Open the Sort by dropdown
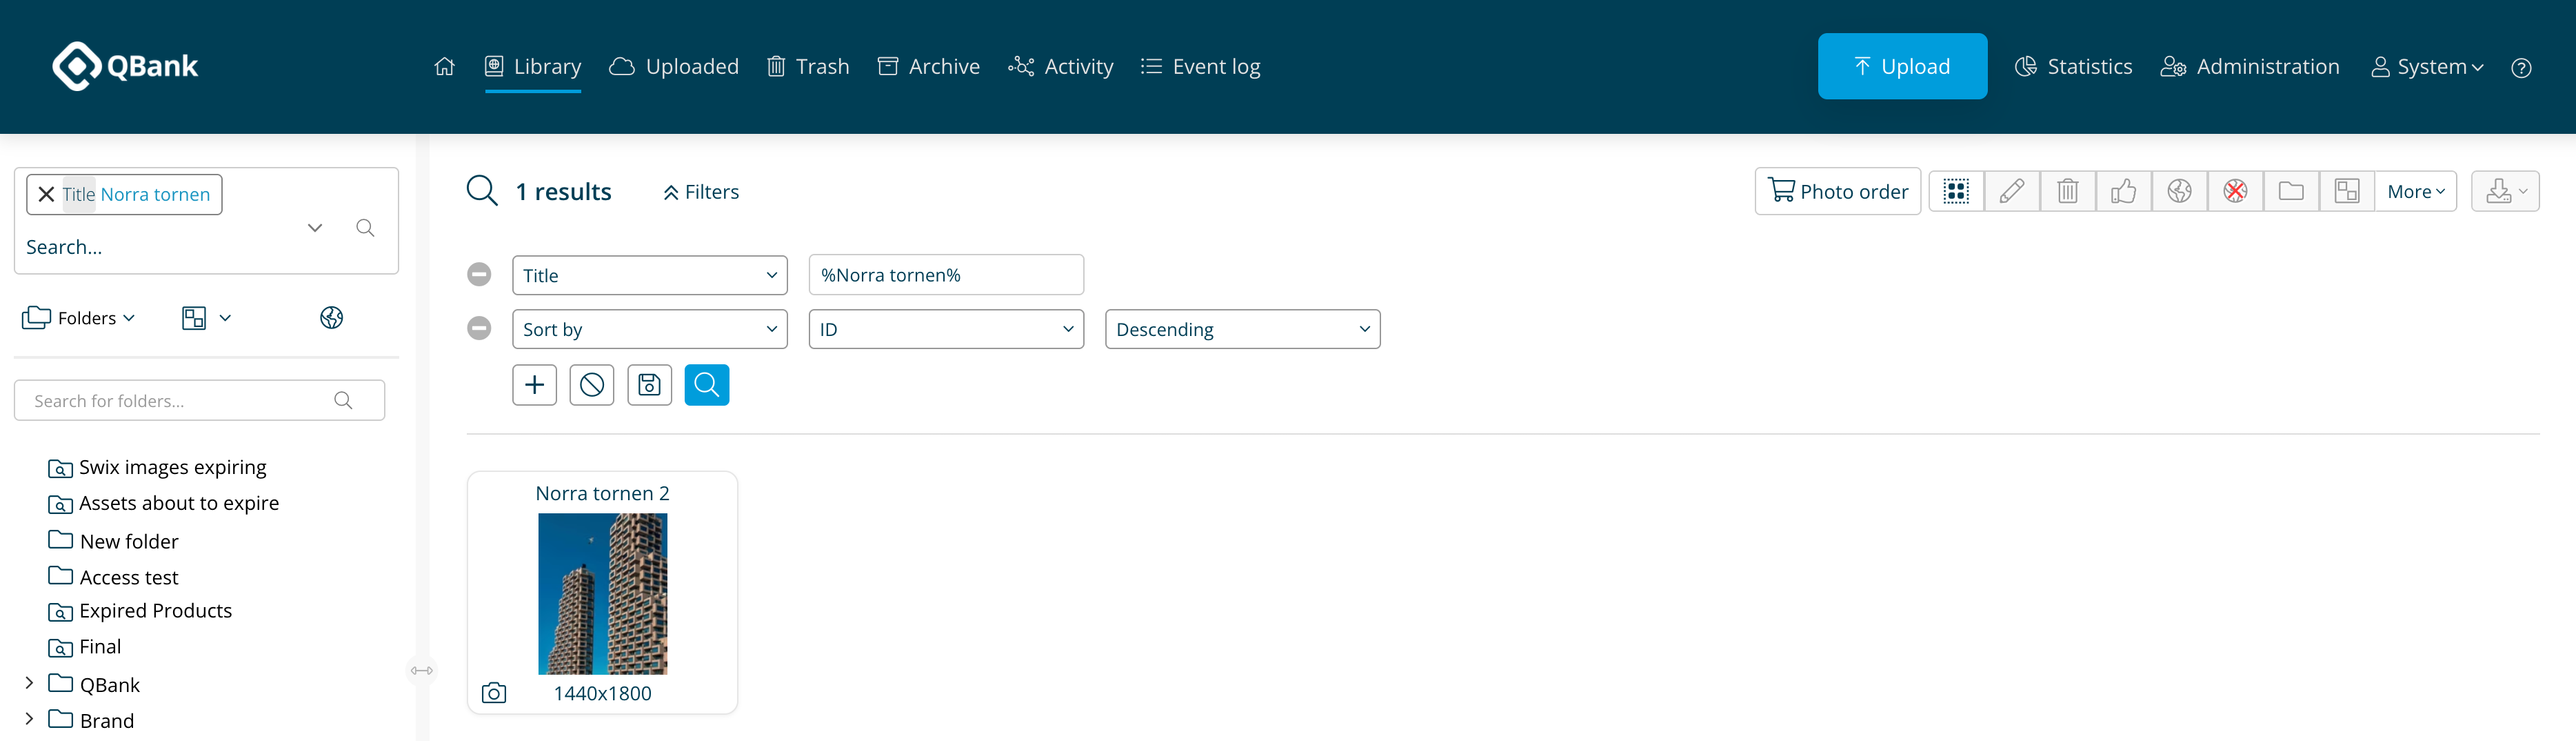 point(650,329)
